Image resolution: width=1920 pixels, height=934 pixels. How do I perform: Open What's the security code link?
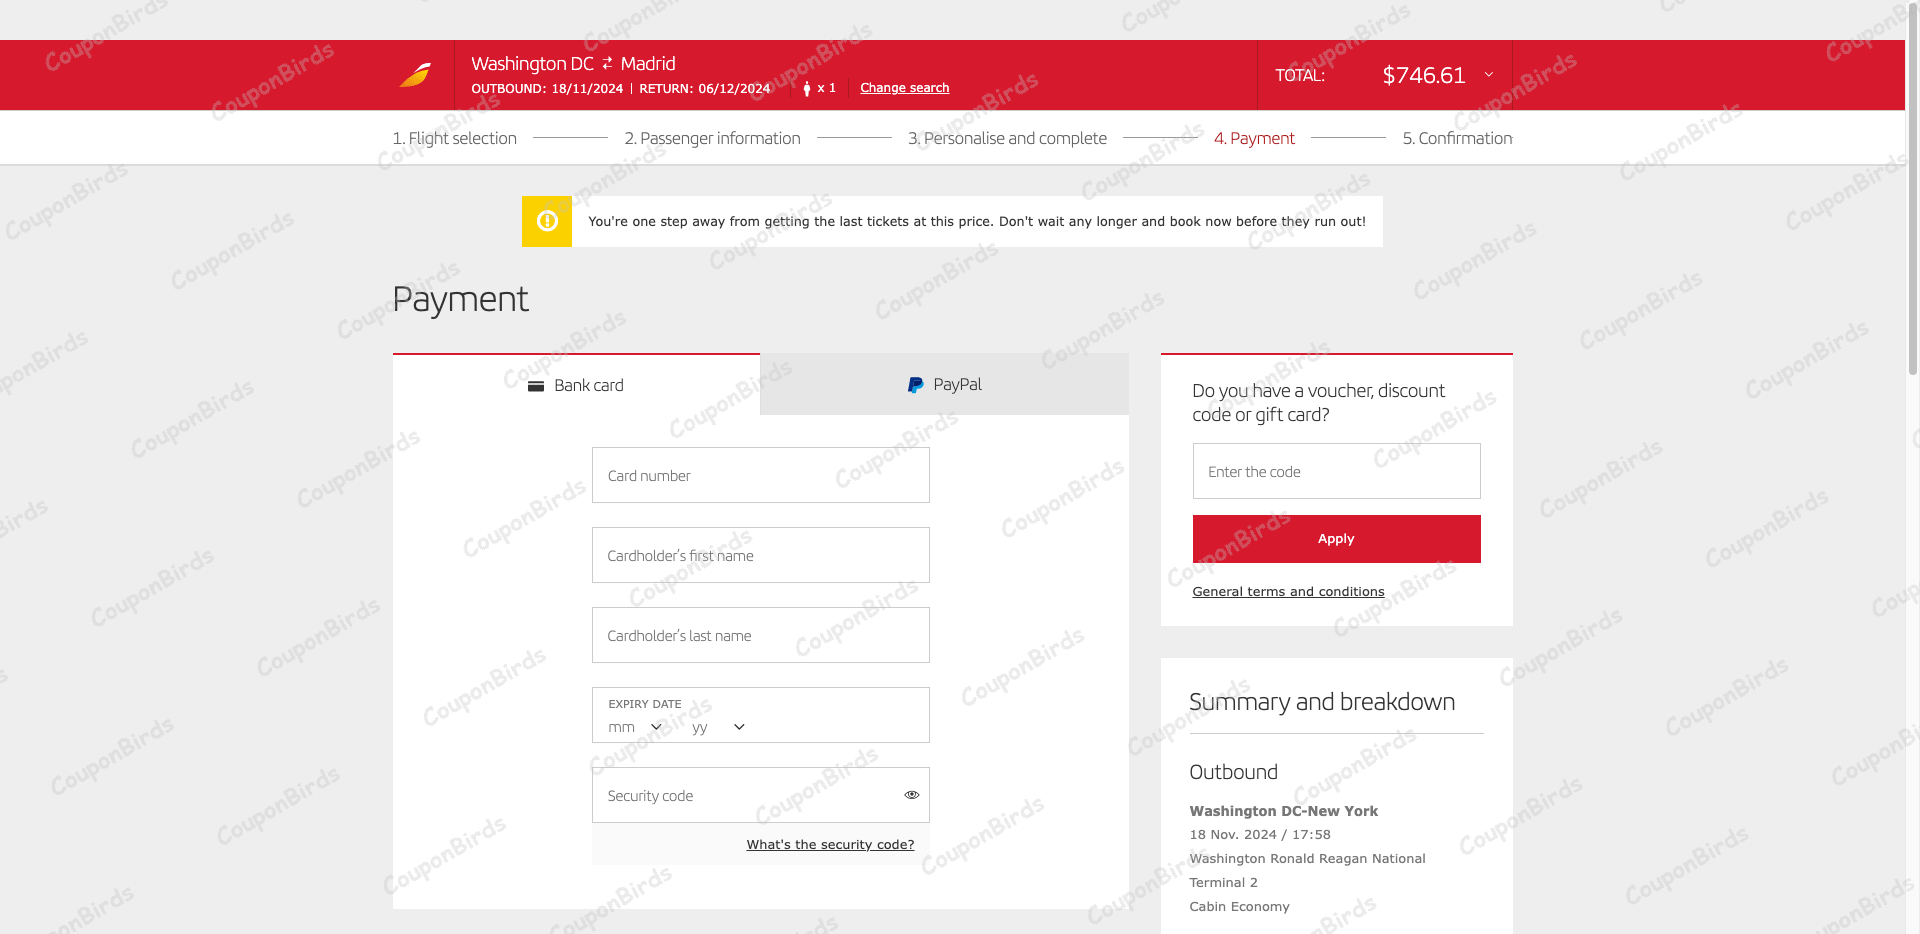pos(830,845)
